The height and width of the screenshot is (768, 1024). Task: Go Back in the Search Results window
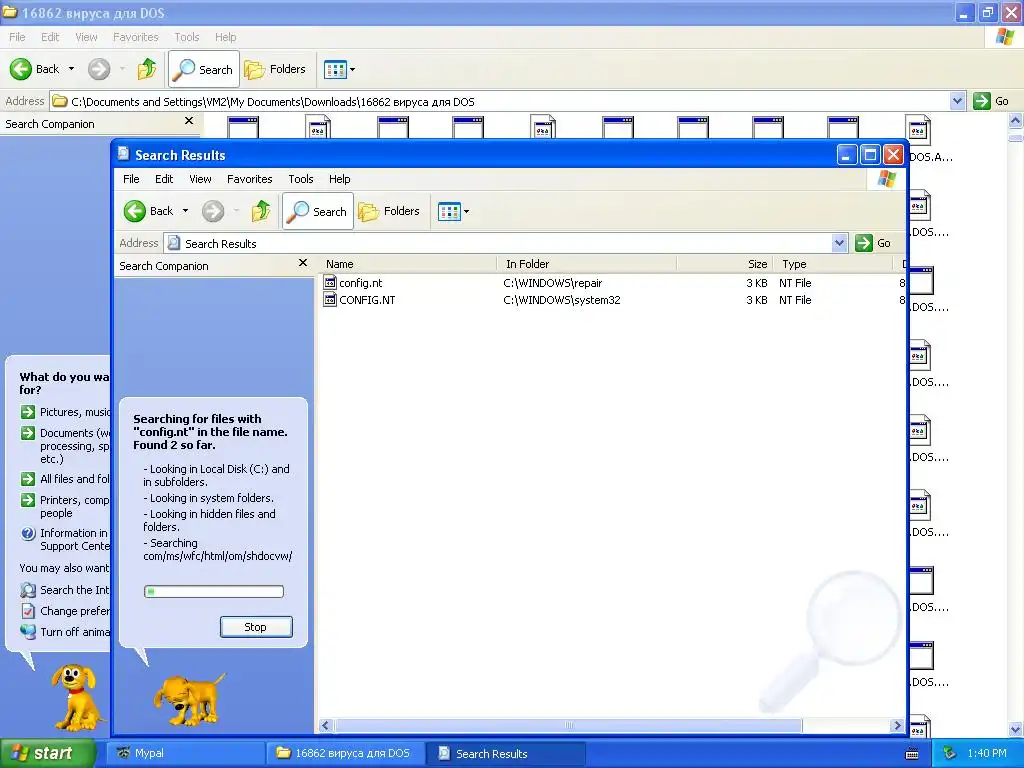tap(149, 211)
